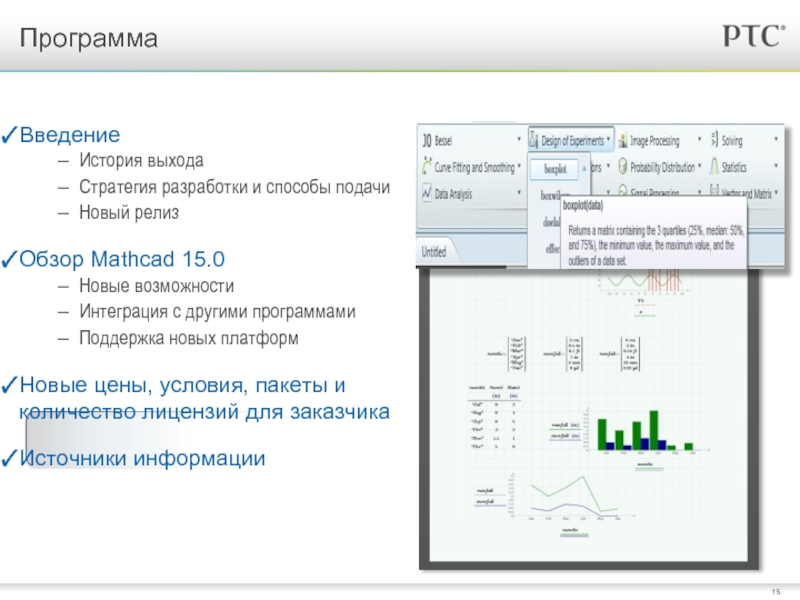Click the Data Analysis icon
Image resolution: width=800 pixels, height=600 pixels.
[427, 193]
